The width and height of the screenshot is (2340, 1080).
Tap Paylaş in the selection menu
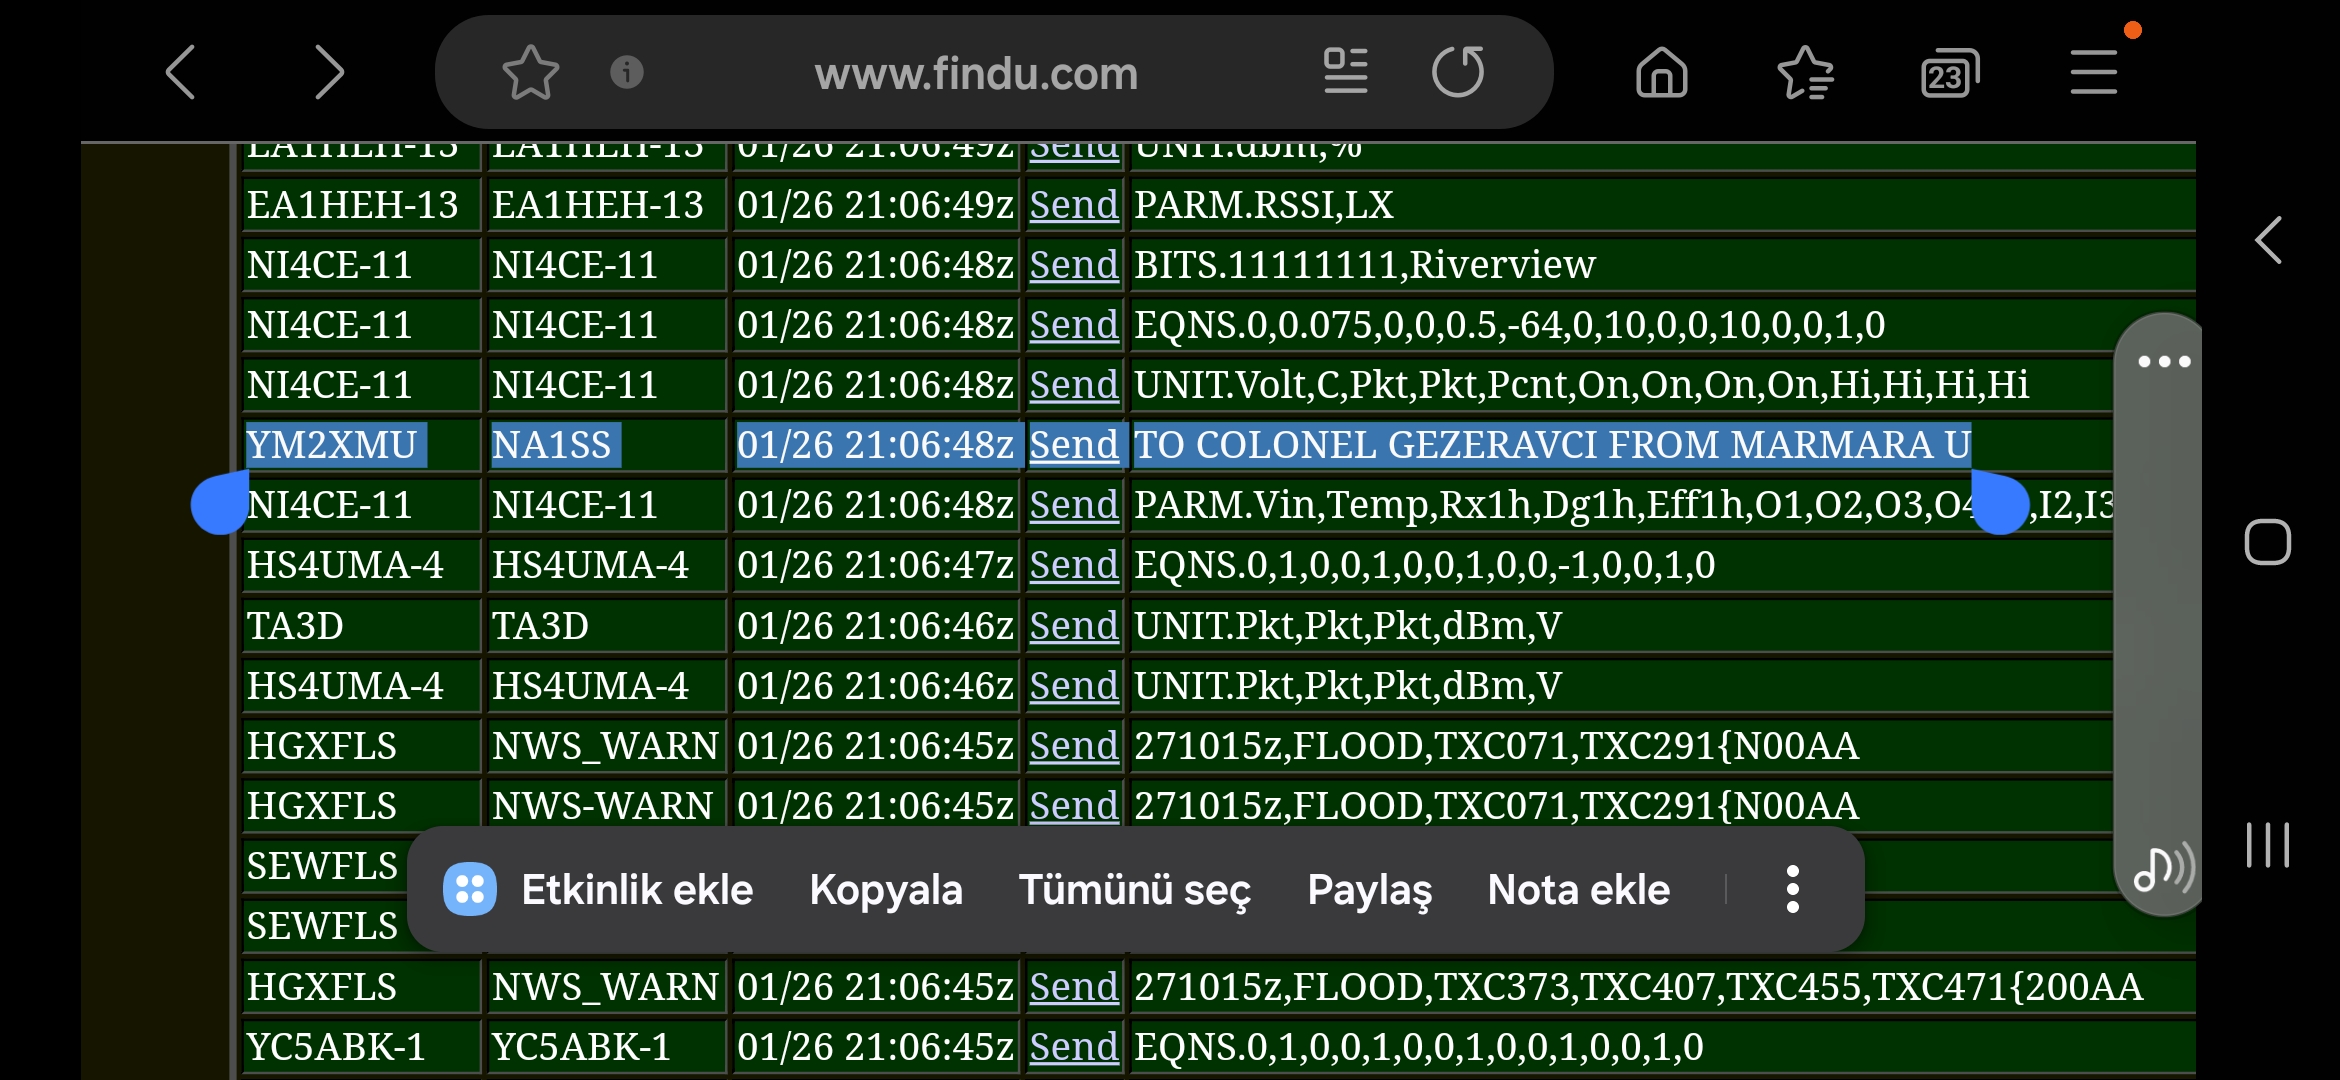point(1370,890)
